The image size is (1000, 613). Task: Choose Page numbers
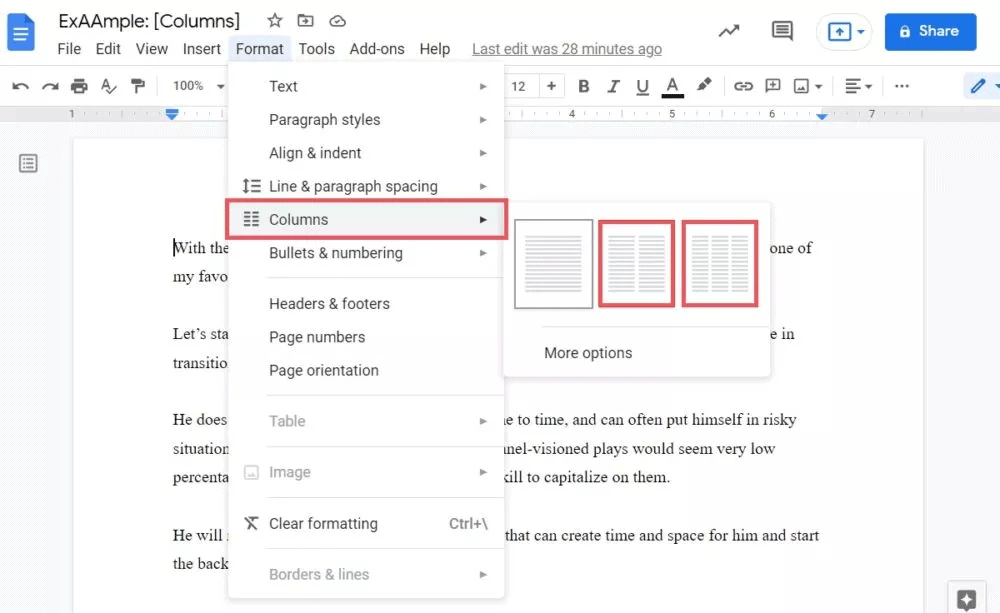366,337
